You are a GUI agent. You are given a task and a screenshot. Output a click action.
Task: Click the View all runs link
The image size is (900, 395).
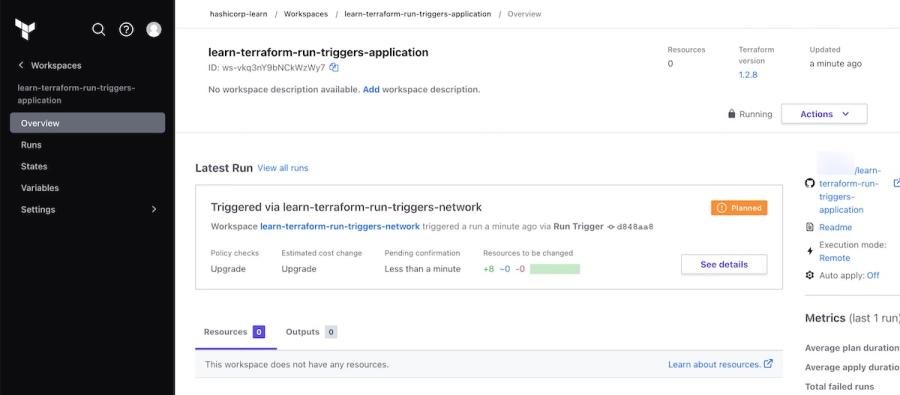[x=283, y=168]
